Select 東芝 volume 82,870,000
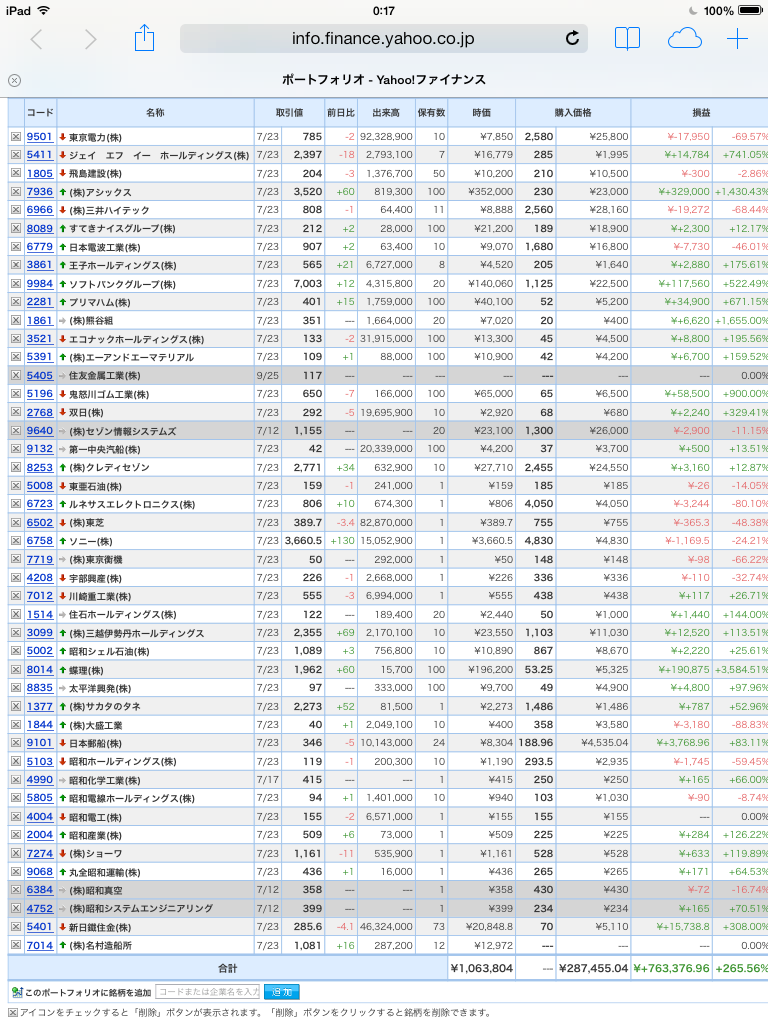 click(x=386, y=522)
